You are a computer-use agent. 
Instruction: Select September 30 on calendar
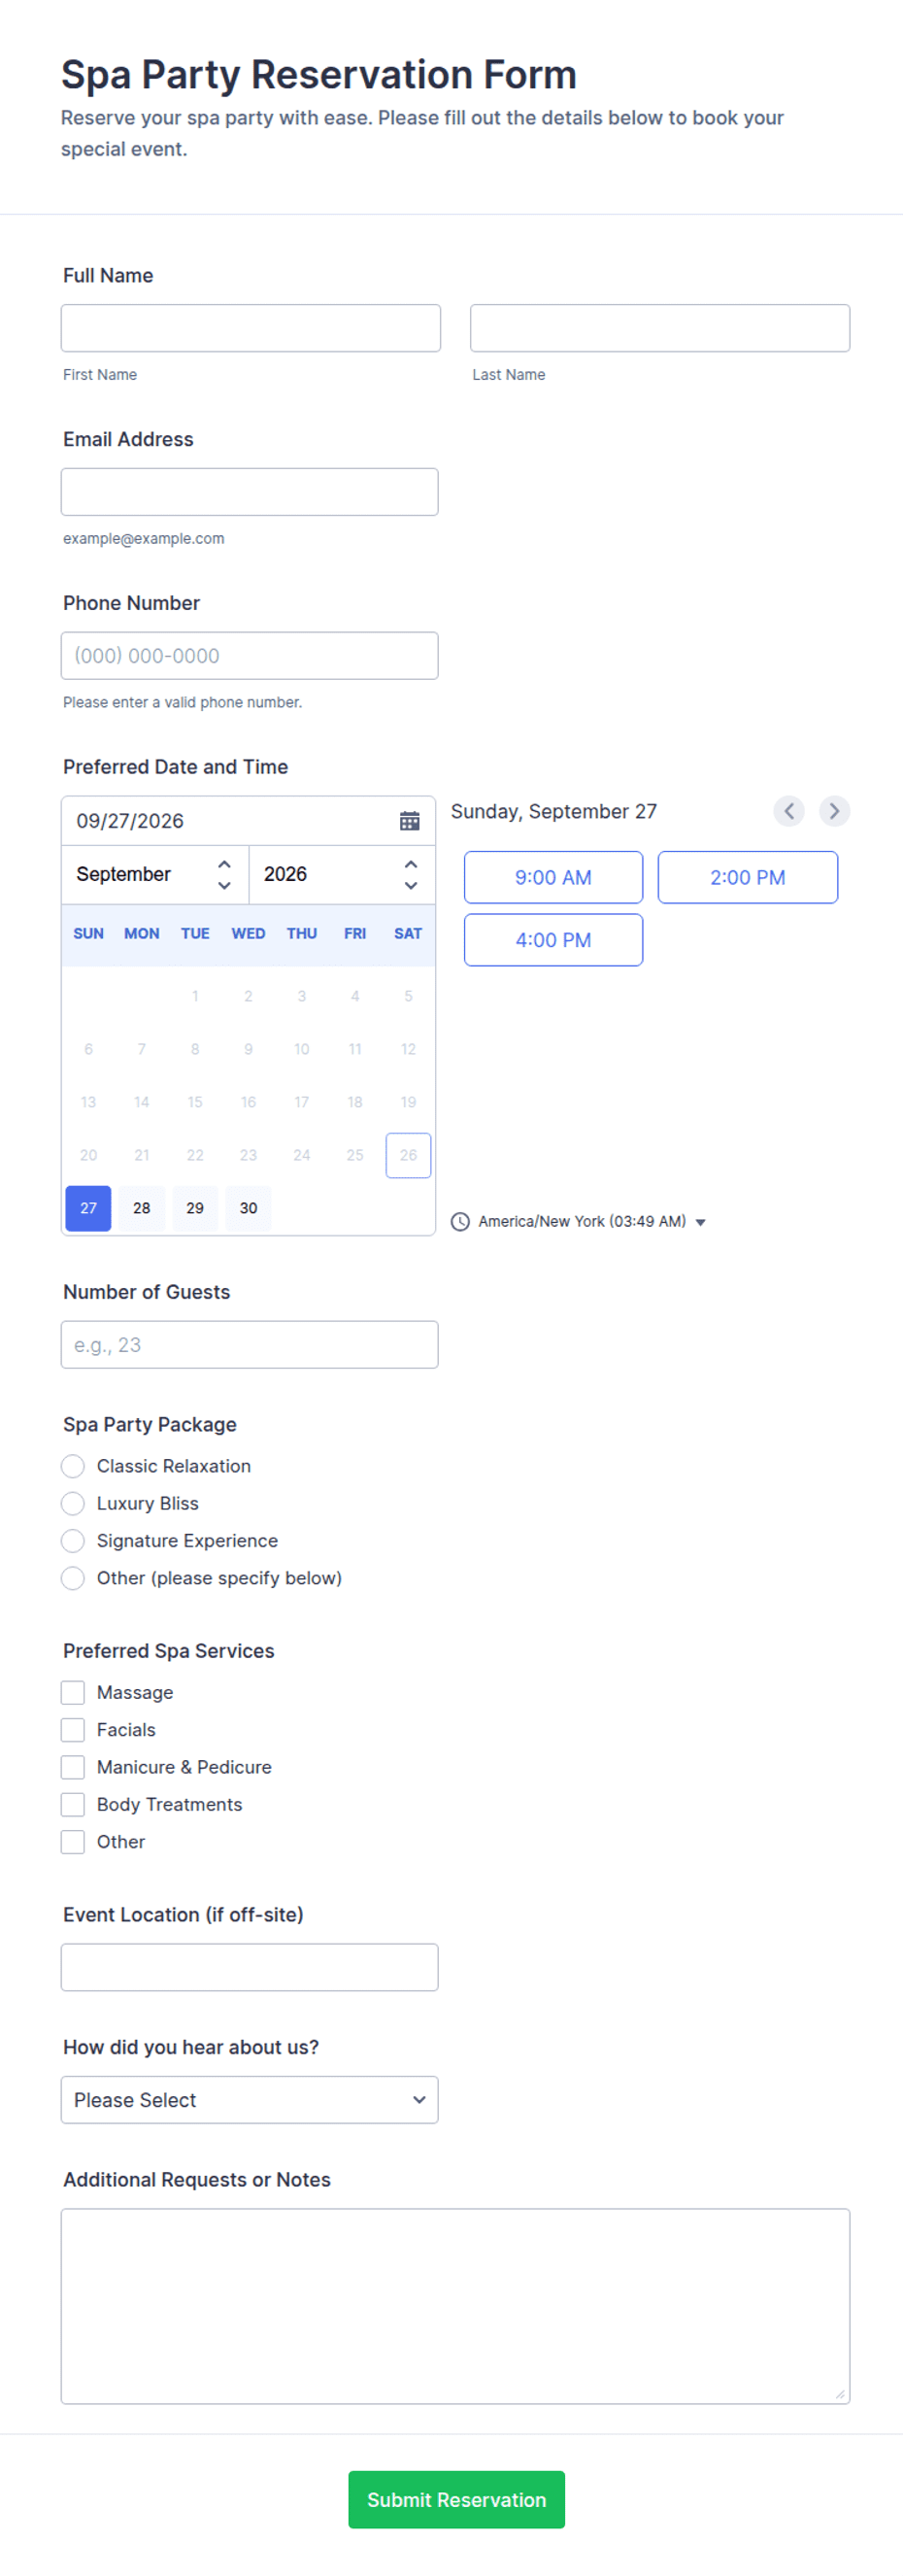coord(248,1209)
